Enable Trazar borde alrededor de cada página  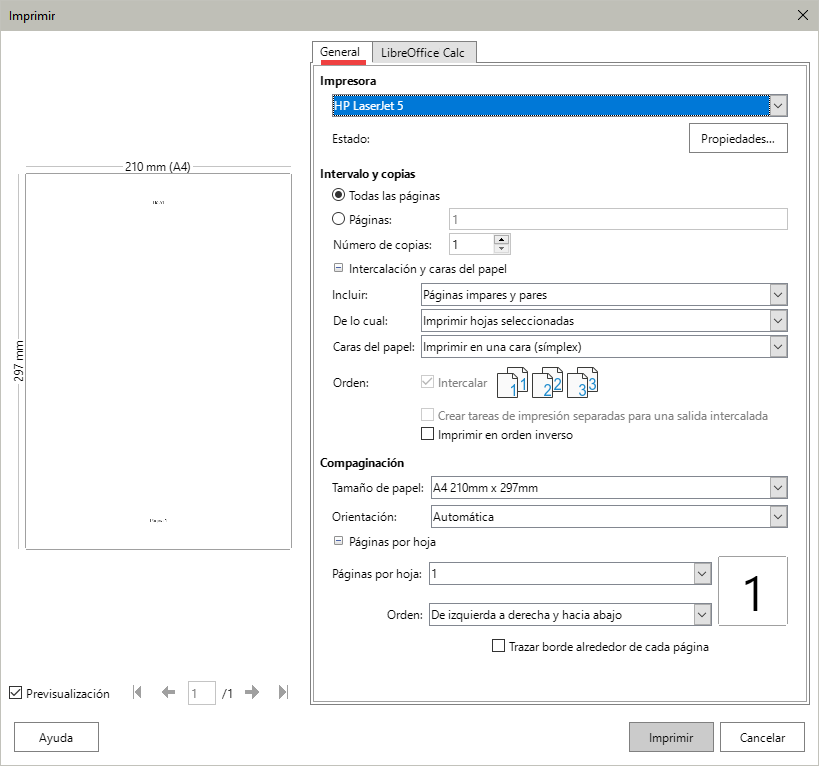coord(499,647)
